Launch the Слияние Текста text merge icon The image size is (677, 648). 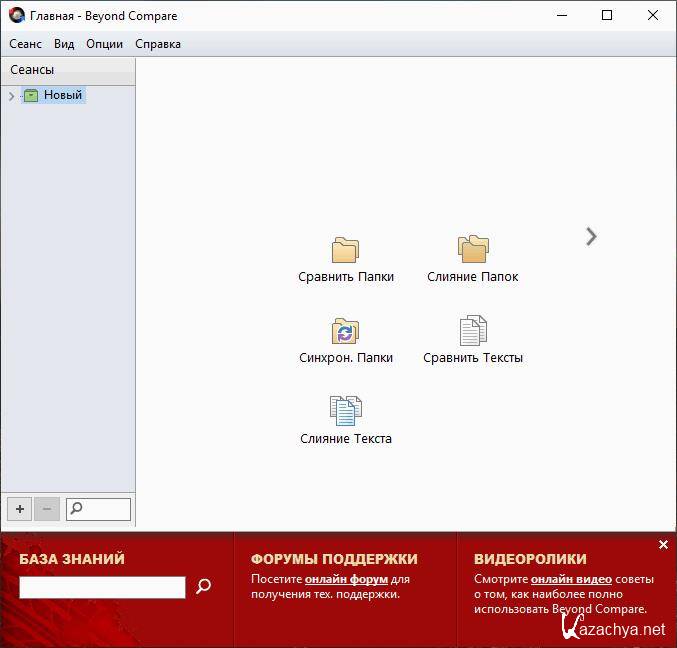pos(345,411)
